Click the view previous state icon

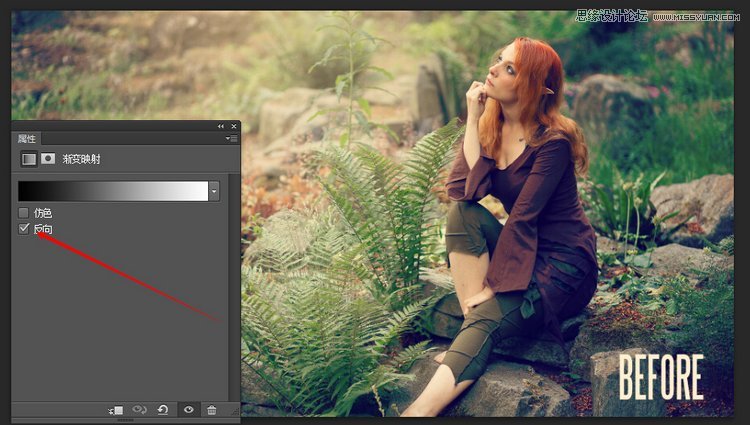[x=139, y=410]
